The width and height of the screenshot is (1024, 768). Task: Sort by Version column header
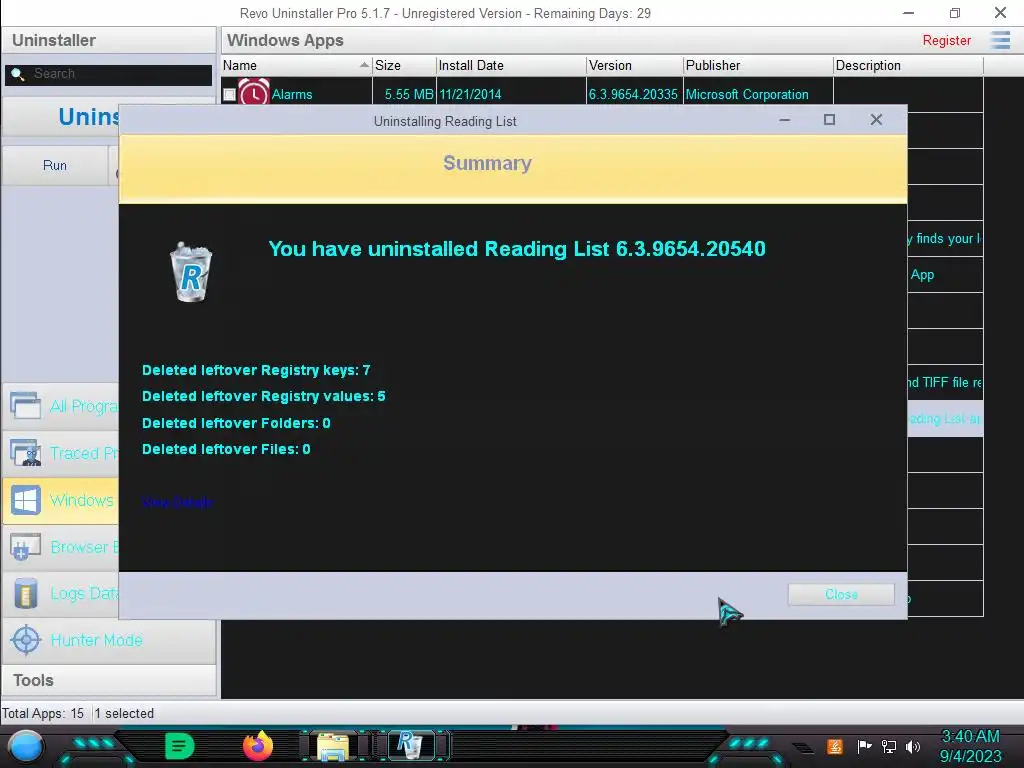pyautogui.click(x=634, y=65)
